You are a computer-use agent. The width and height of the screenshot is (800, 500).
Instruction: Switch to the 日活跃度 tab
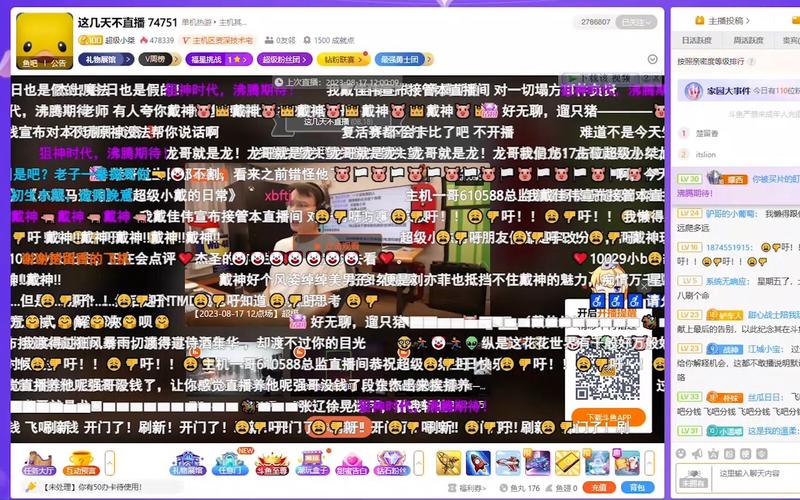click(697, 40)
